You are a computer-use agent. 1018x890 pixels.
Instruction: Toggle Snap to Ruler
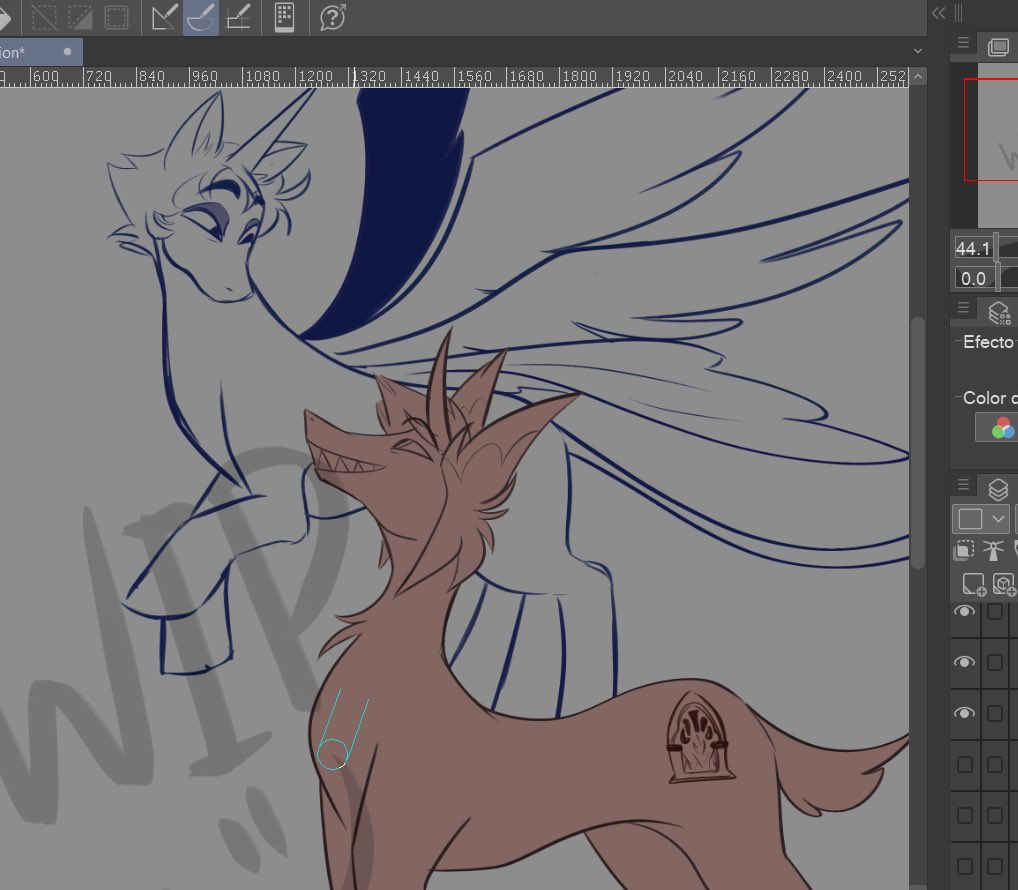tap(164, 18)
